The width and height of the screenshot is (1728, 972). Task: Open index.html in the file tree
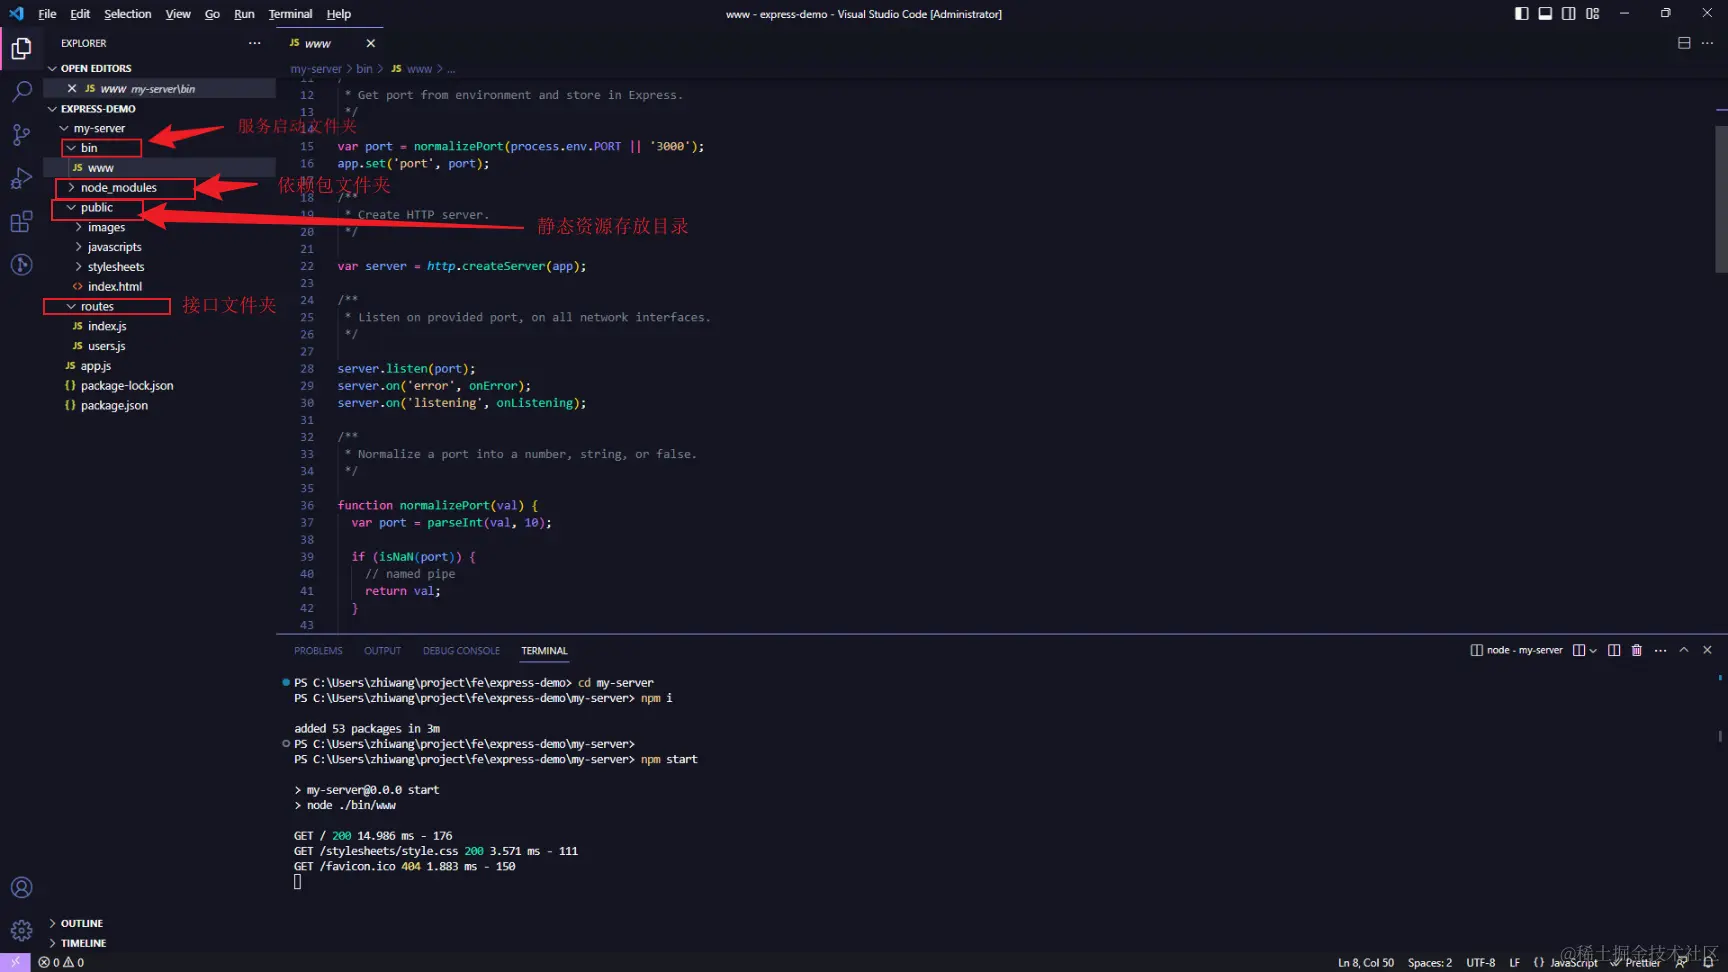[114, 286]
